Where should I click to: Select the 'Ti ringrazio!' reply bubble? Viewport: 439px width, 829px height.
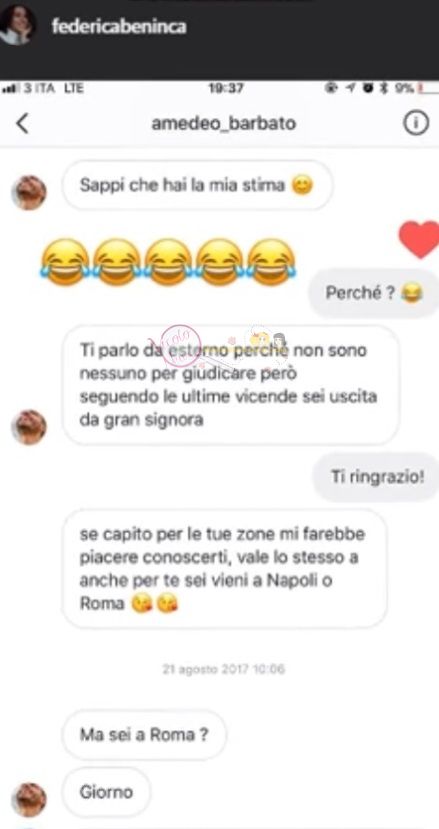[377, 477]
